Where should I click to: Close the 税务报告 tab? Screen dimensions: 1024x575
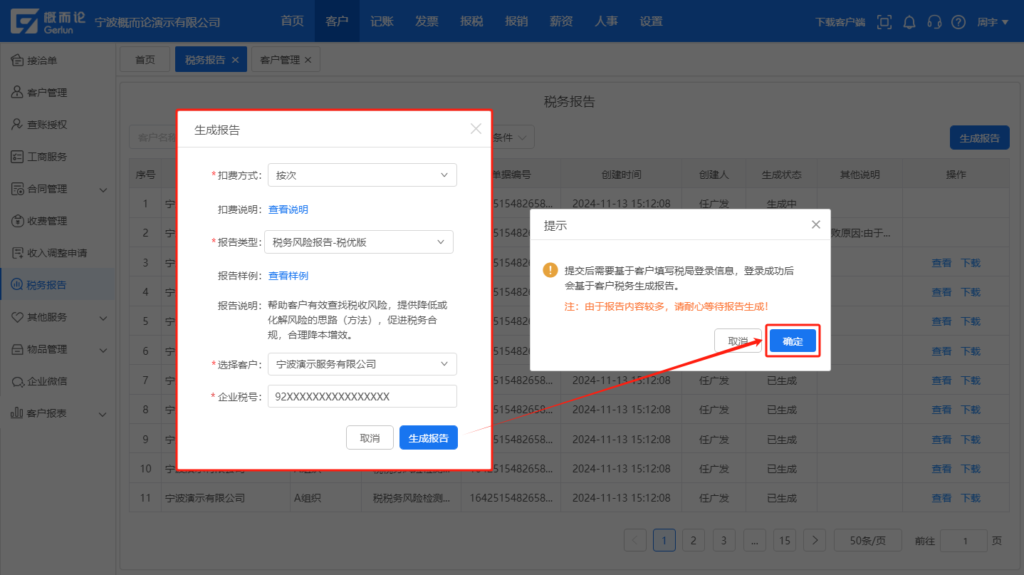click(235, 60)
